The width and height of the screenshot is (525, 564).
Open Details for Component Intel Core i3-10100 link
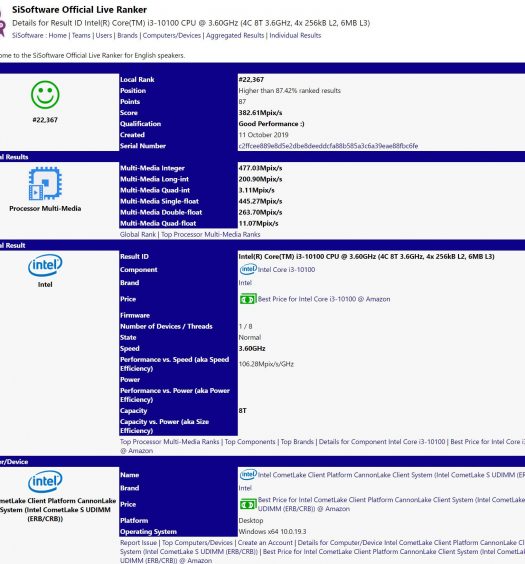(382, 441)
